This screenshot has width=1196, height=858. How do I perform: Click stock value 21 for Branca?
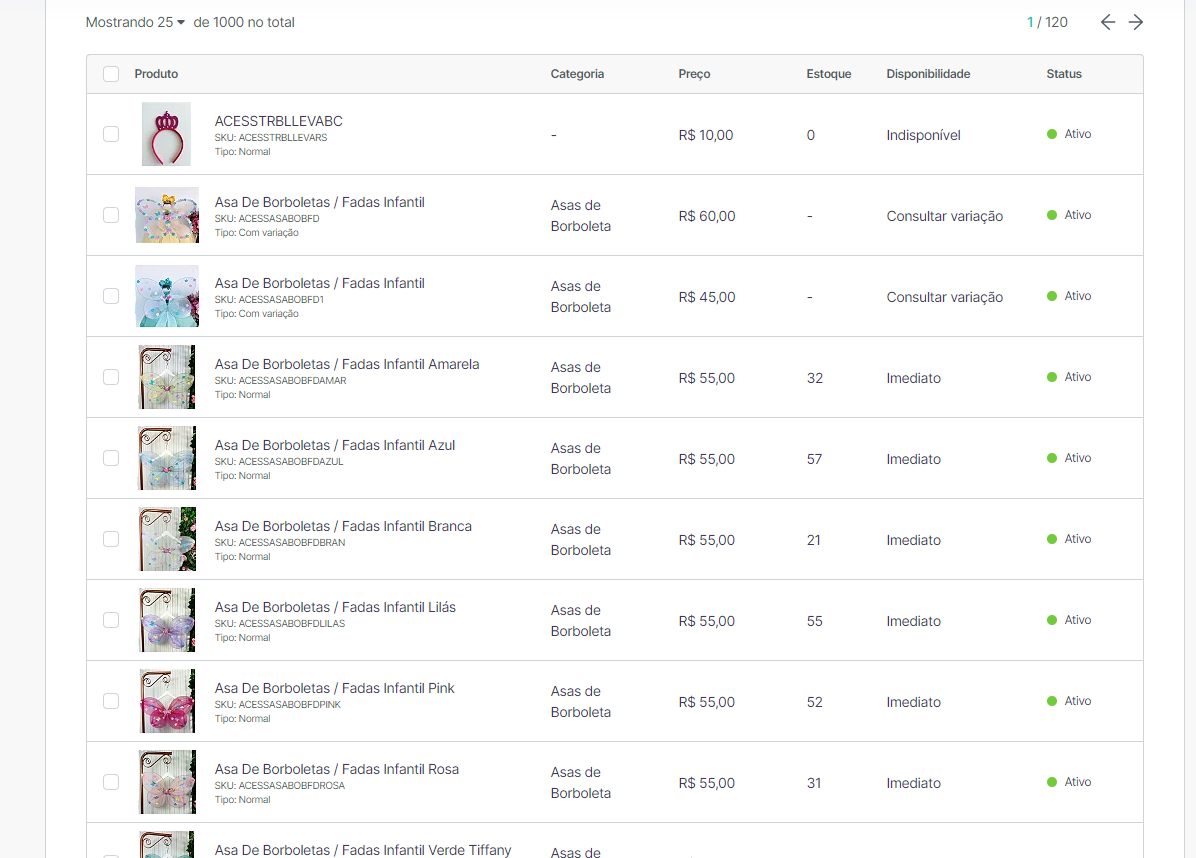click(814, 540)
